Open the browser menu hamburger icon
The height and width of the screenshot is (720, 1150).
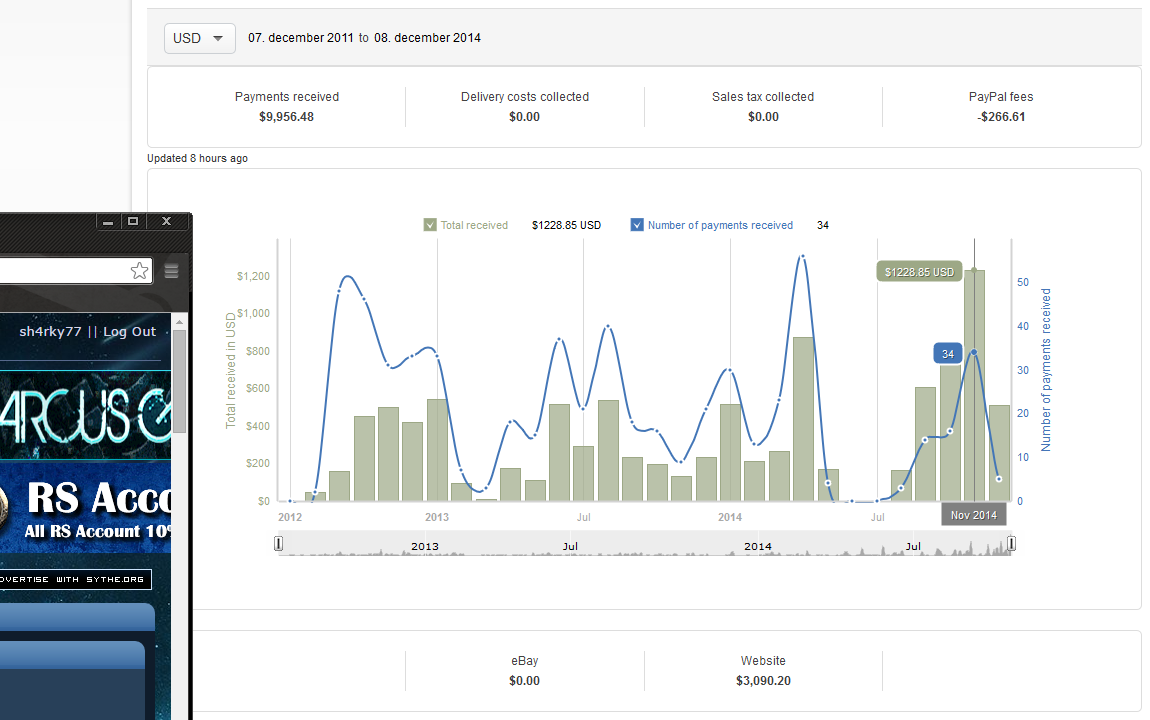point(172,271)
